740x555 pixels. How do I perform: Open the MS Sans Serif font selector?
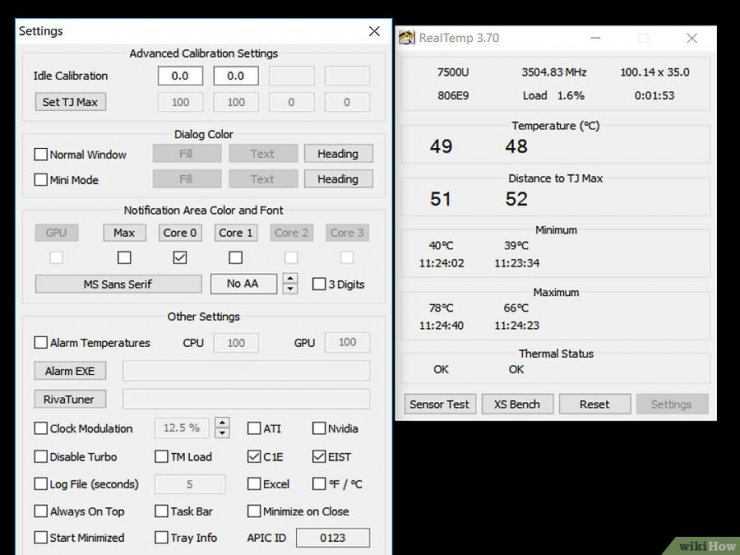118,284
